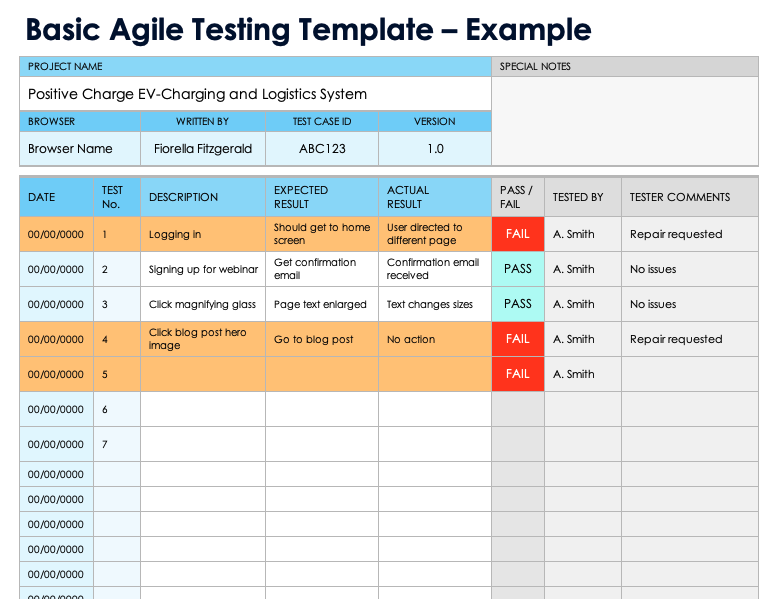Select the EXPECTED RESULT column header
Viewport: 777px width, 599px height.
click(322, 197)
